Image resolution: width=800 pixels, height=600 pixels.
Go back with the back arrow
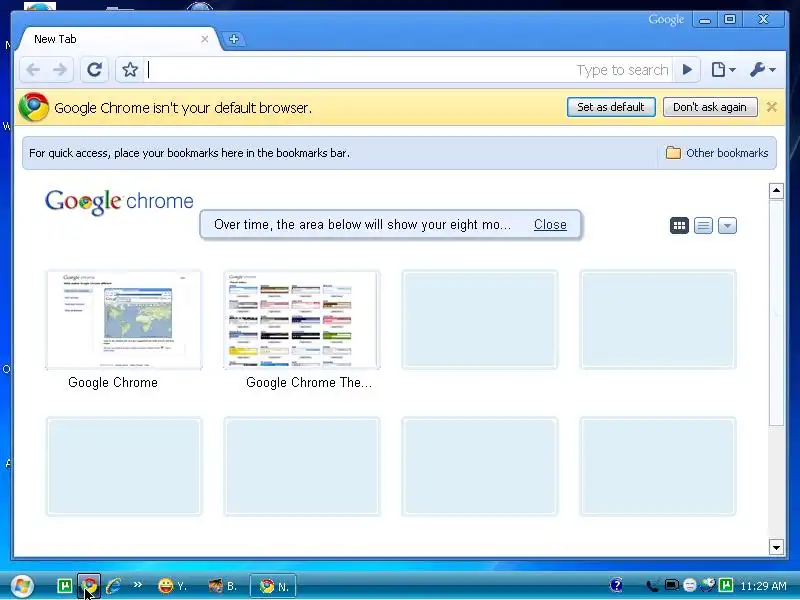tap(33, 69)
